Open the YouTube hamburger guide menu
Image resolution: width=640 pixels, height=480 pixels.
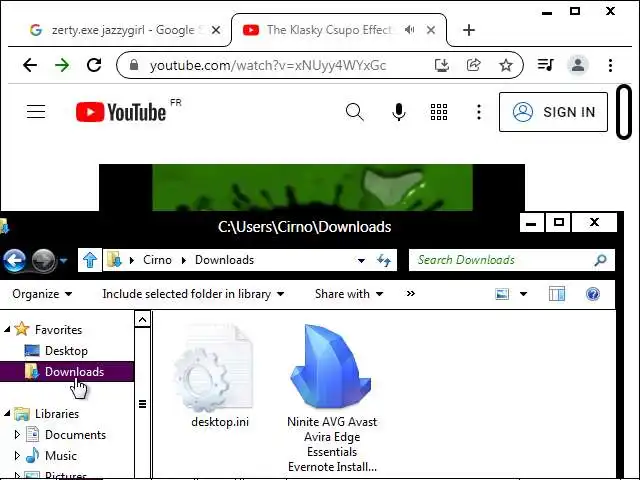pyautogui.click(x=36, y=111)
